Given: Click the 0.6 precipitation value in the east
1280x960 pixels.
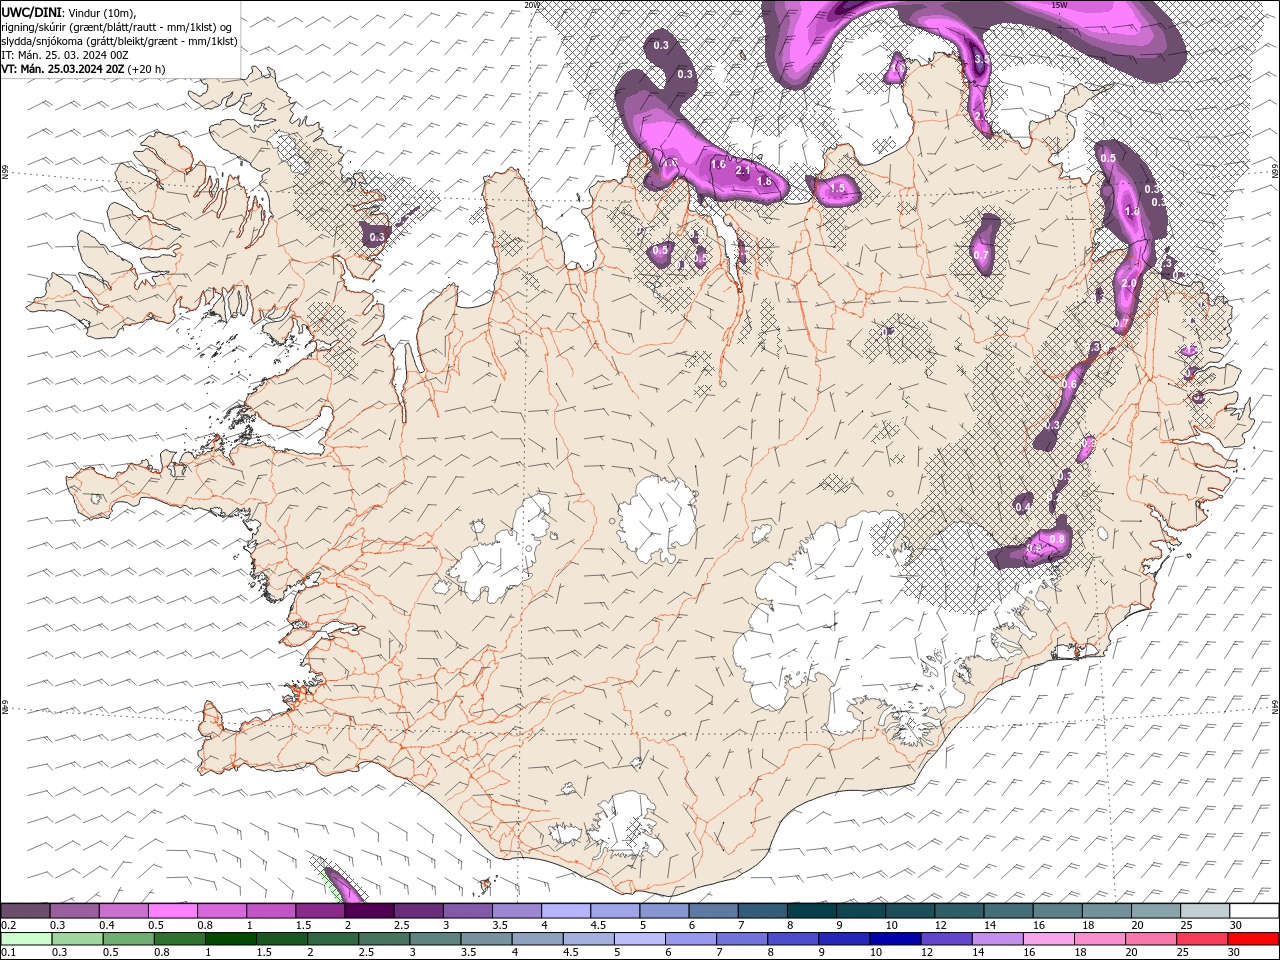Looking at the screenshot, I should [x=1070, y=385].
